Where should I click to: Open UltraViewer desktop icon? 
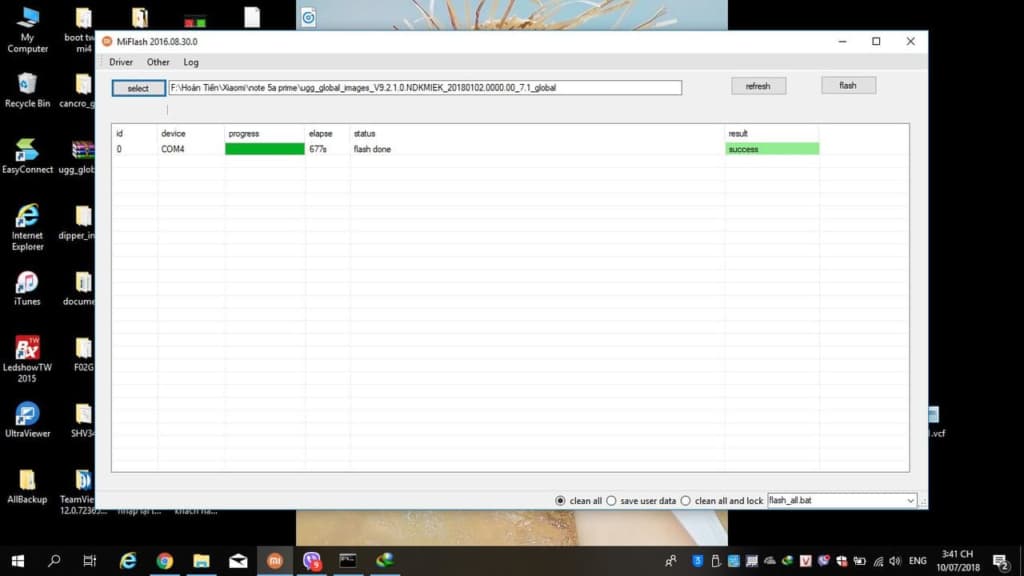tap(27, 420)
